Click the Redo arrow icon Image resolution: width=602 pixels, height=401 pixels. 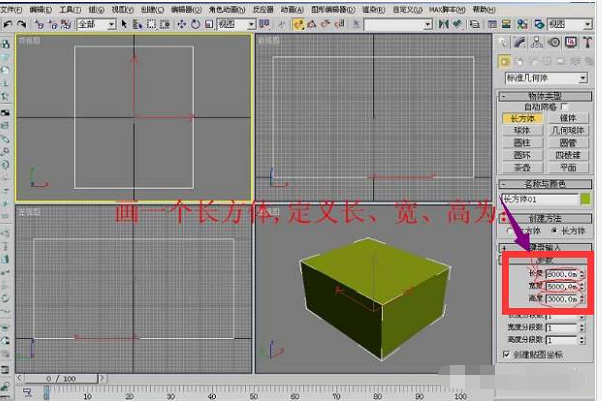(x=22, y=24)
